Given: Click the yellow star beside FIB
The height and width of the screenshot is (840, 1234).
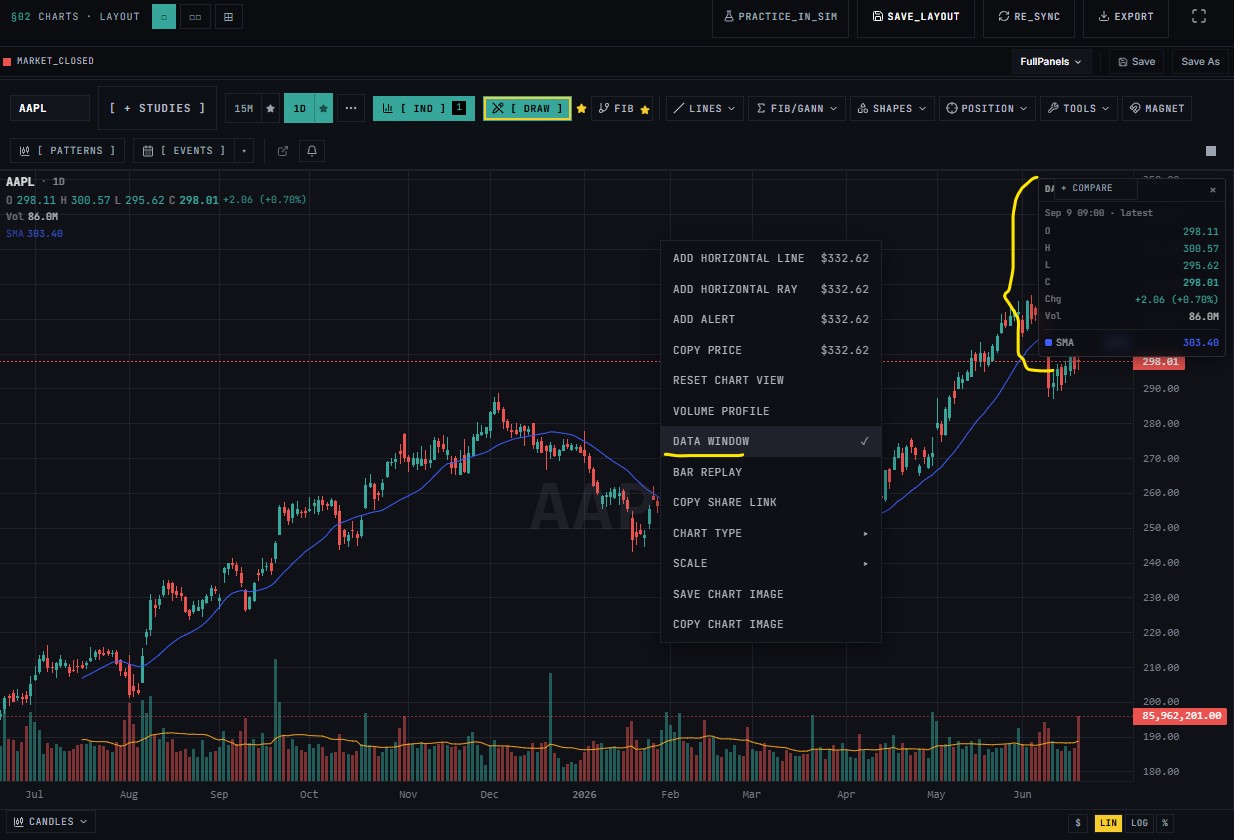Looking at the screenshot, I should (645, 108).
